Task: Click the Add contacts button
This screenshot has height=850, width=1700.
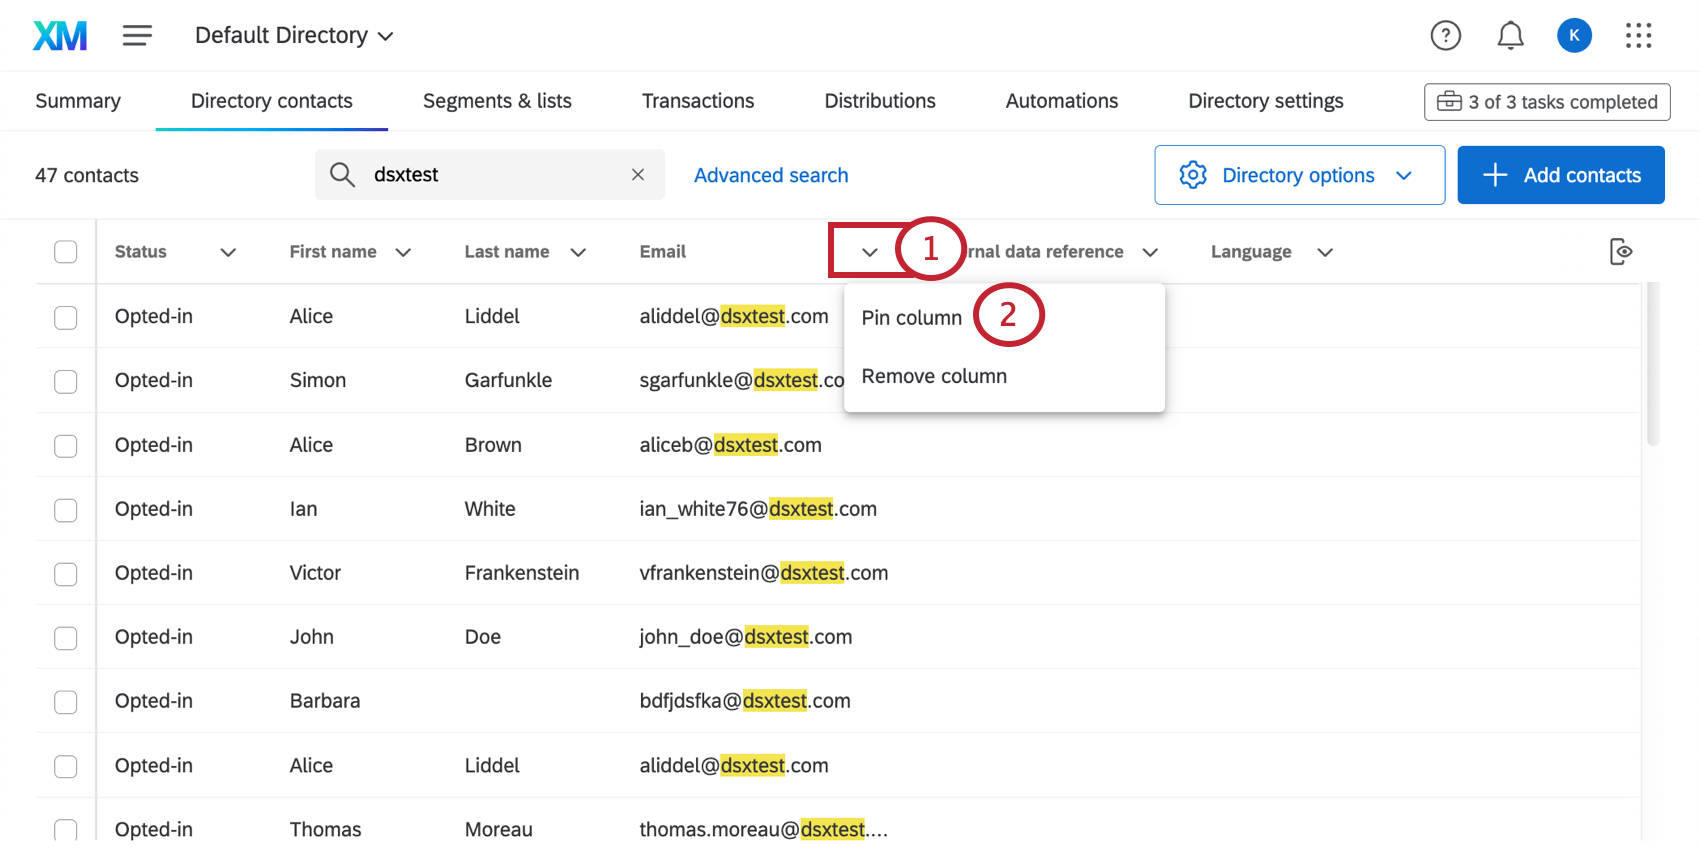Action: tap(1560, 175)
